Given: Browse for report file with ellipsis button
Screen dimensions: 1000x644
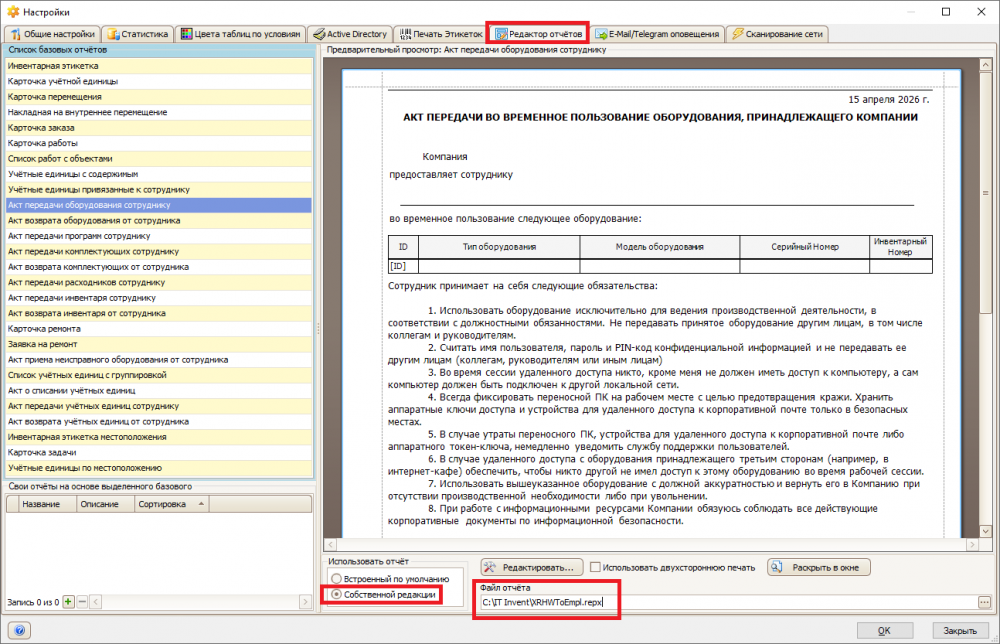Looking at the screenshot, I should [985, 602].
